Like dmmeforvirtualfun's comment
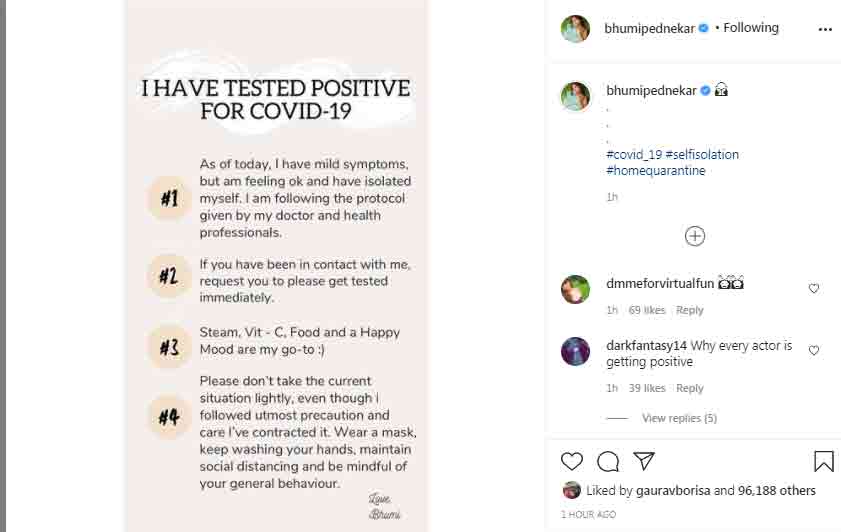The height and width of the screenshot is (532, 841). [x=814, y=289]
